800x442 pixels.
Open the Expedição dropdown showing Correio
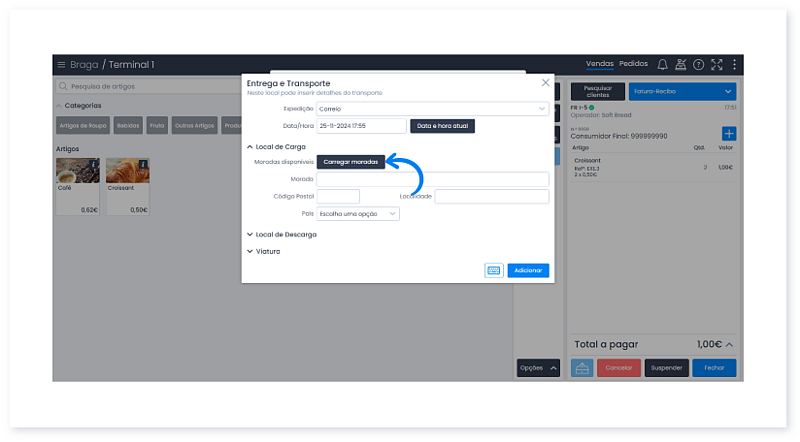click(x=432, y=108)
